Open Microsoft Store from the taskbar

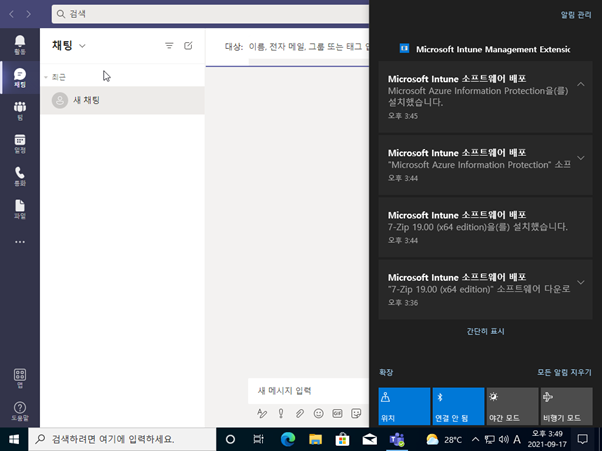point(342,439)
